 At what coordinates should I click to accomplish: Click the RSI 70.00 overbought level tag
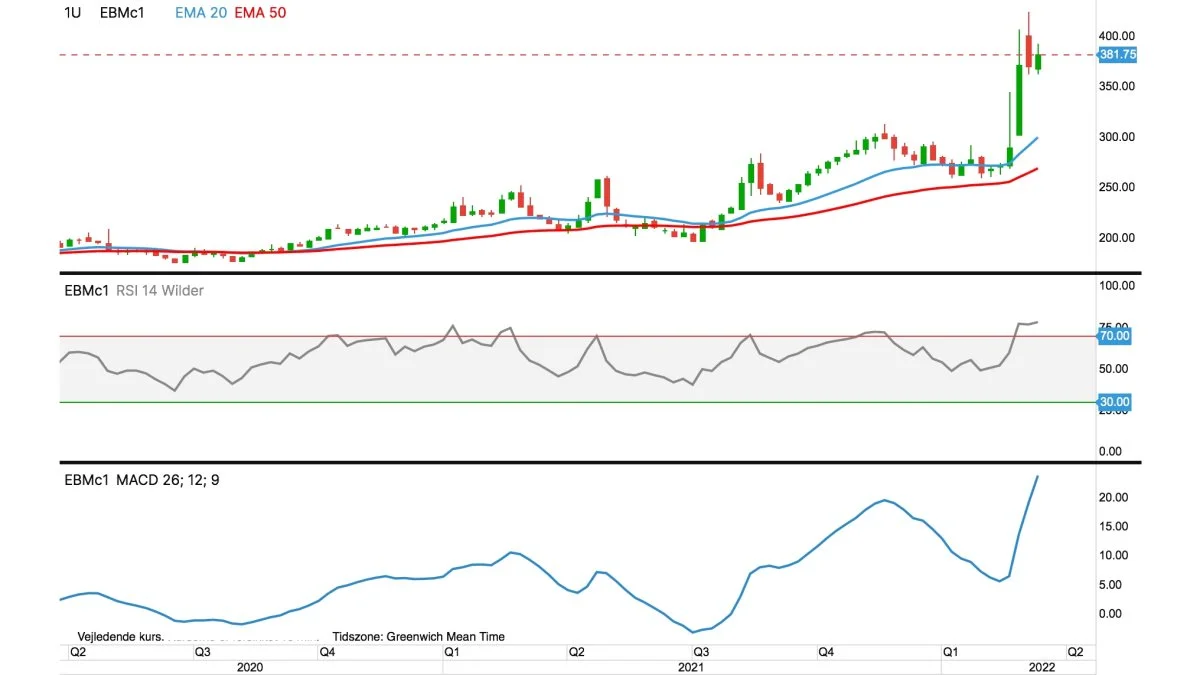coord(1114,337)
